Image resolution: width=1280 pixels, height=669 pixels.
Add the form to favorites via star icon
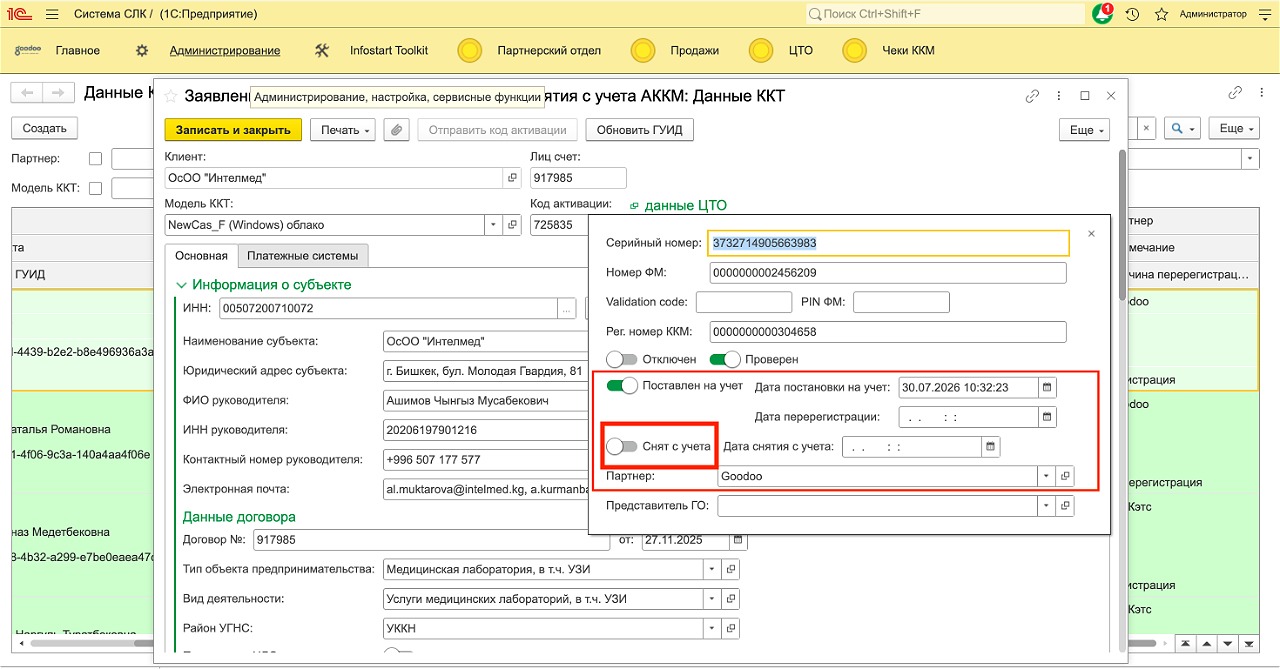pos(171,96)
